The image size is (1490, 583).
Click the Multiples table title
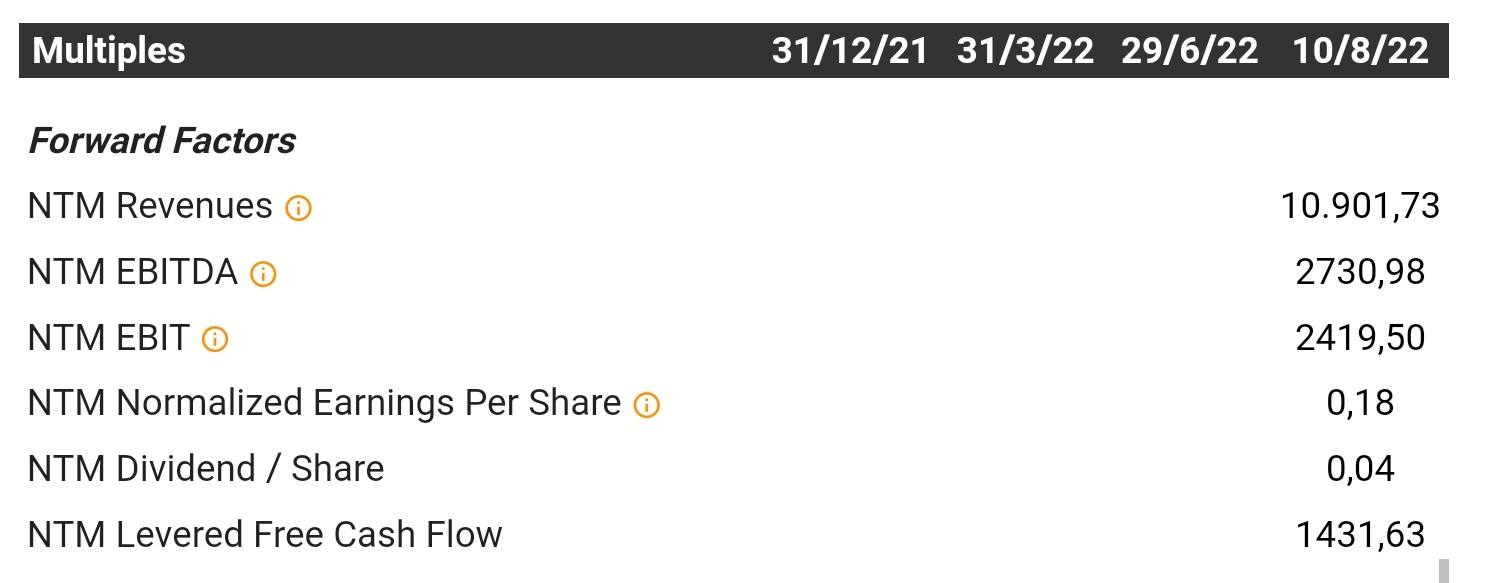(x=109, y=51)
